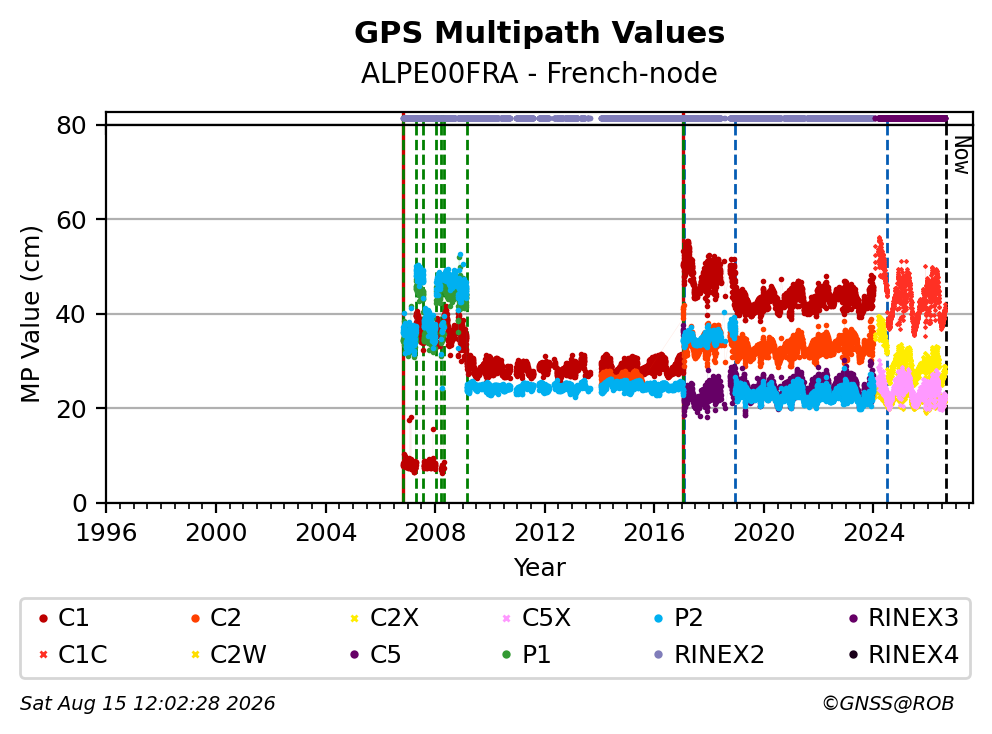This screenshot has width=992, height=734.
Task: Click the orange C2 legend dot
Action: coord(195,618)
